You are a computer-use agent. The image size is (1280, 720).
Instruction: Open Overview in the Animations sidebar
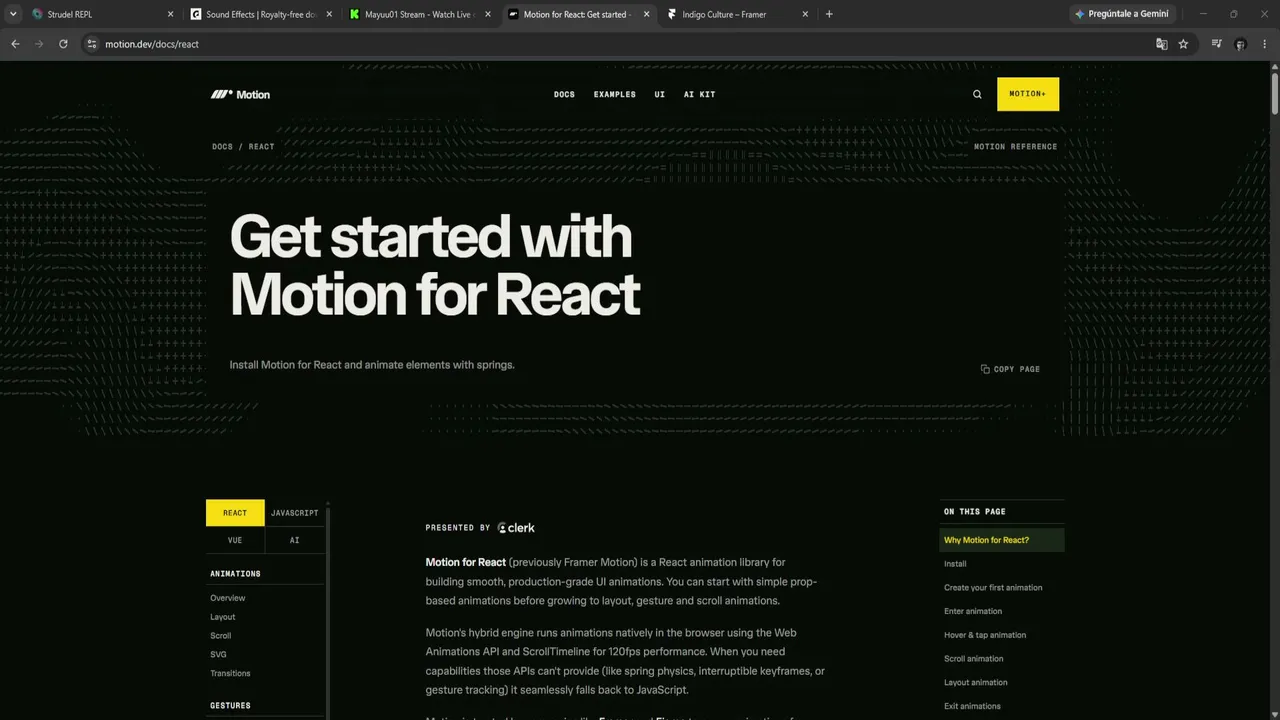click(228, 598)
